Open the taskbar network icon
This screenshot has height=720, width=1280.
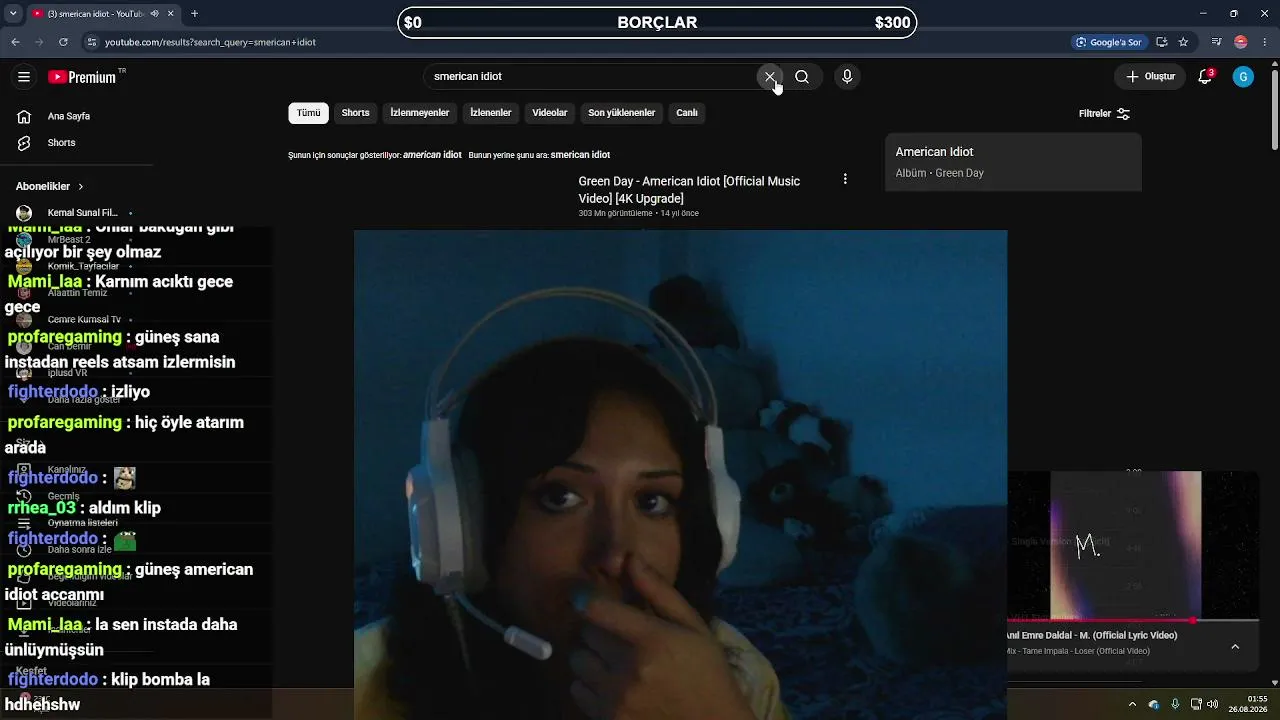click(1196, 704)
